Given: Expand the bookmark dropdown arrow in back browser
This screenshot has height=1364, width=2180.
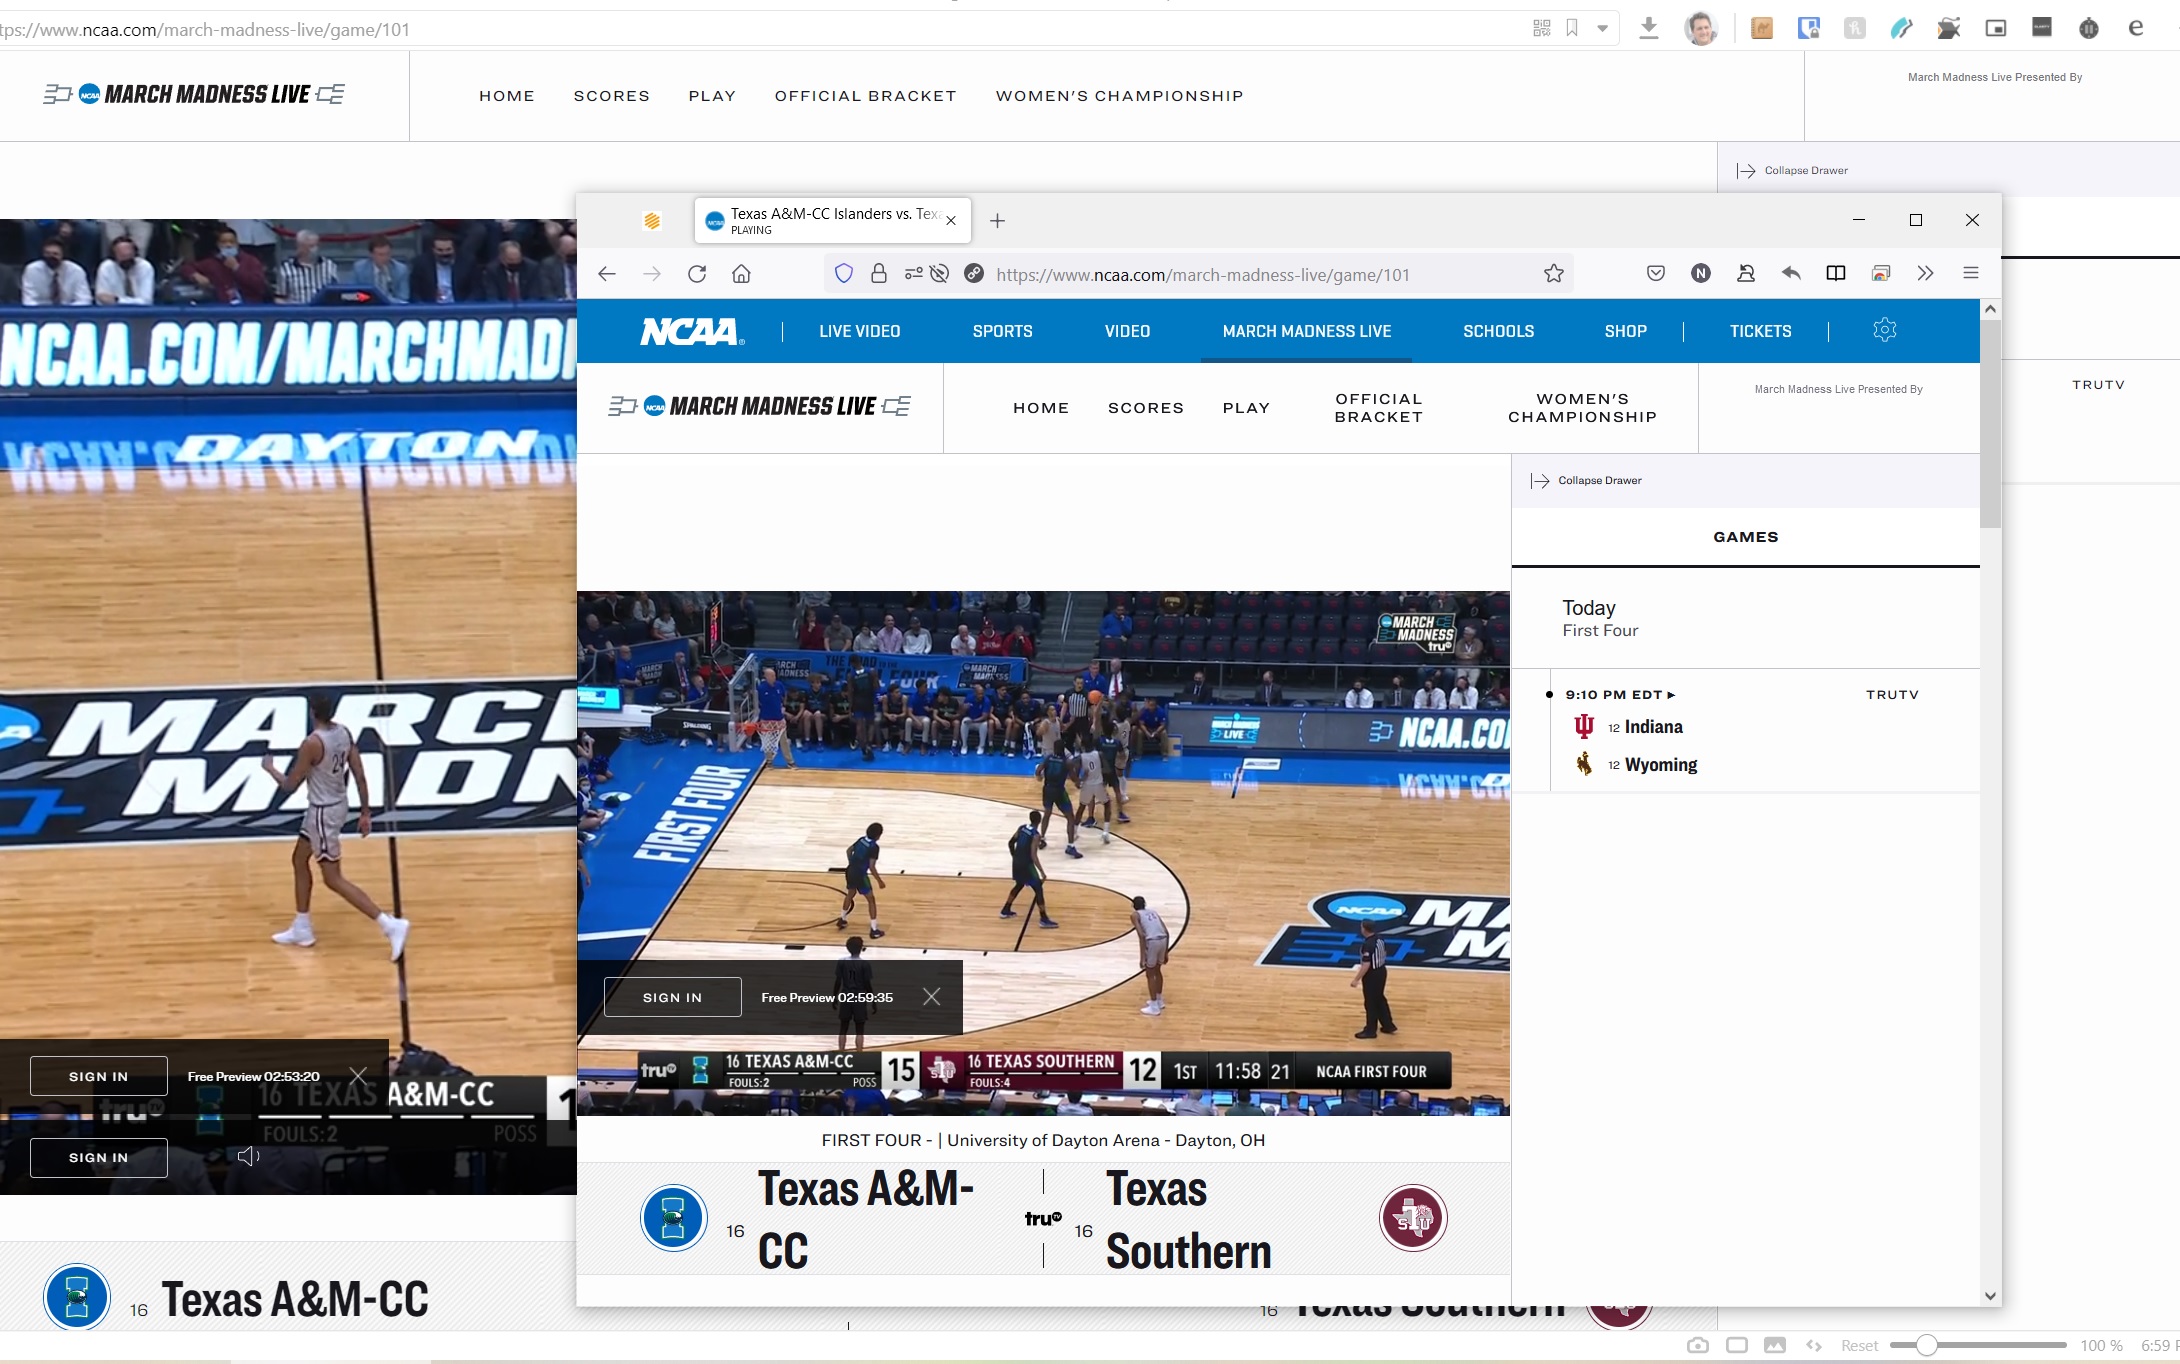Looking at the screenshot, I should [x=1603, y=28].
